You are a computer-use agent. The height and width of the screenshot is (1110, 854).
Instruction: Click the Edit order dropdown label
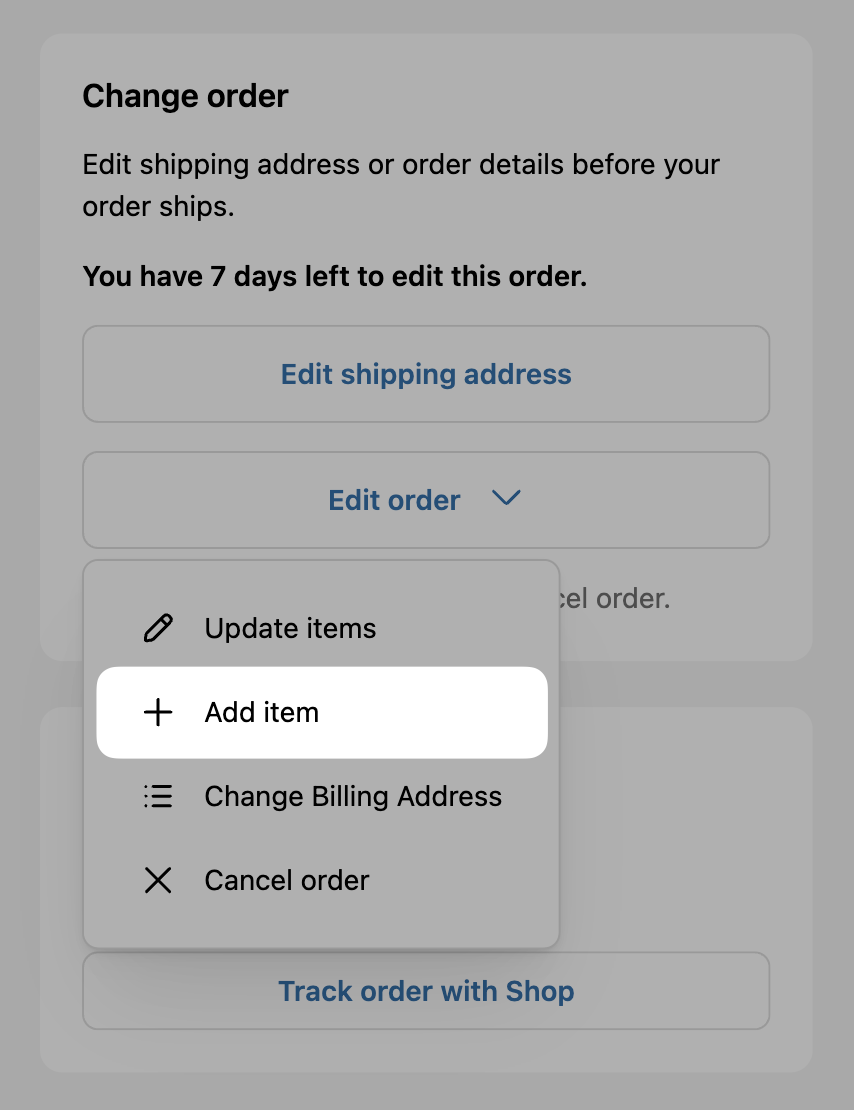click(394, 500)
